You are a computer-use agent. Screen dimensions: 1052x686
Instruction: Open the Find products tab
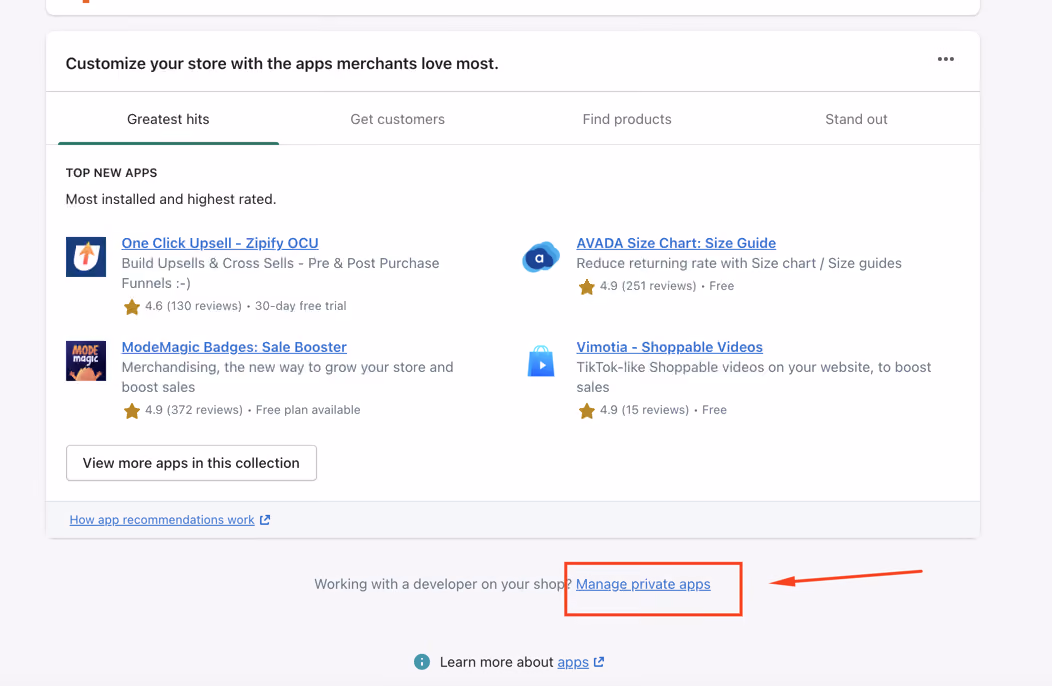click(627, 119)
